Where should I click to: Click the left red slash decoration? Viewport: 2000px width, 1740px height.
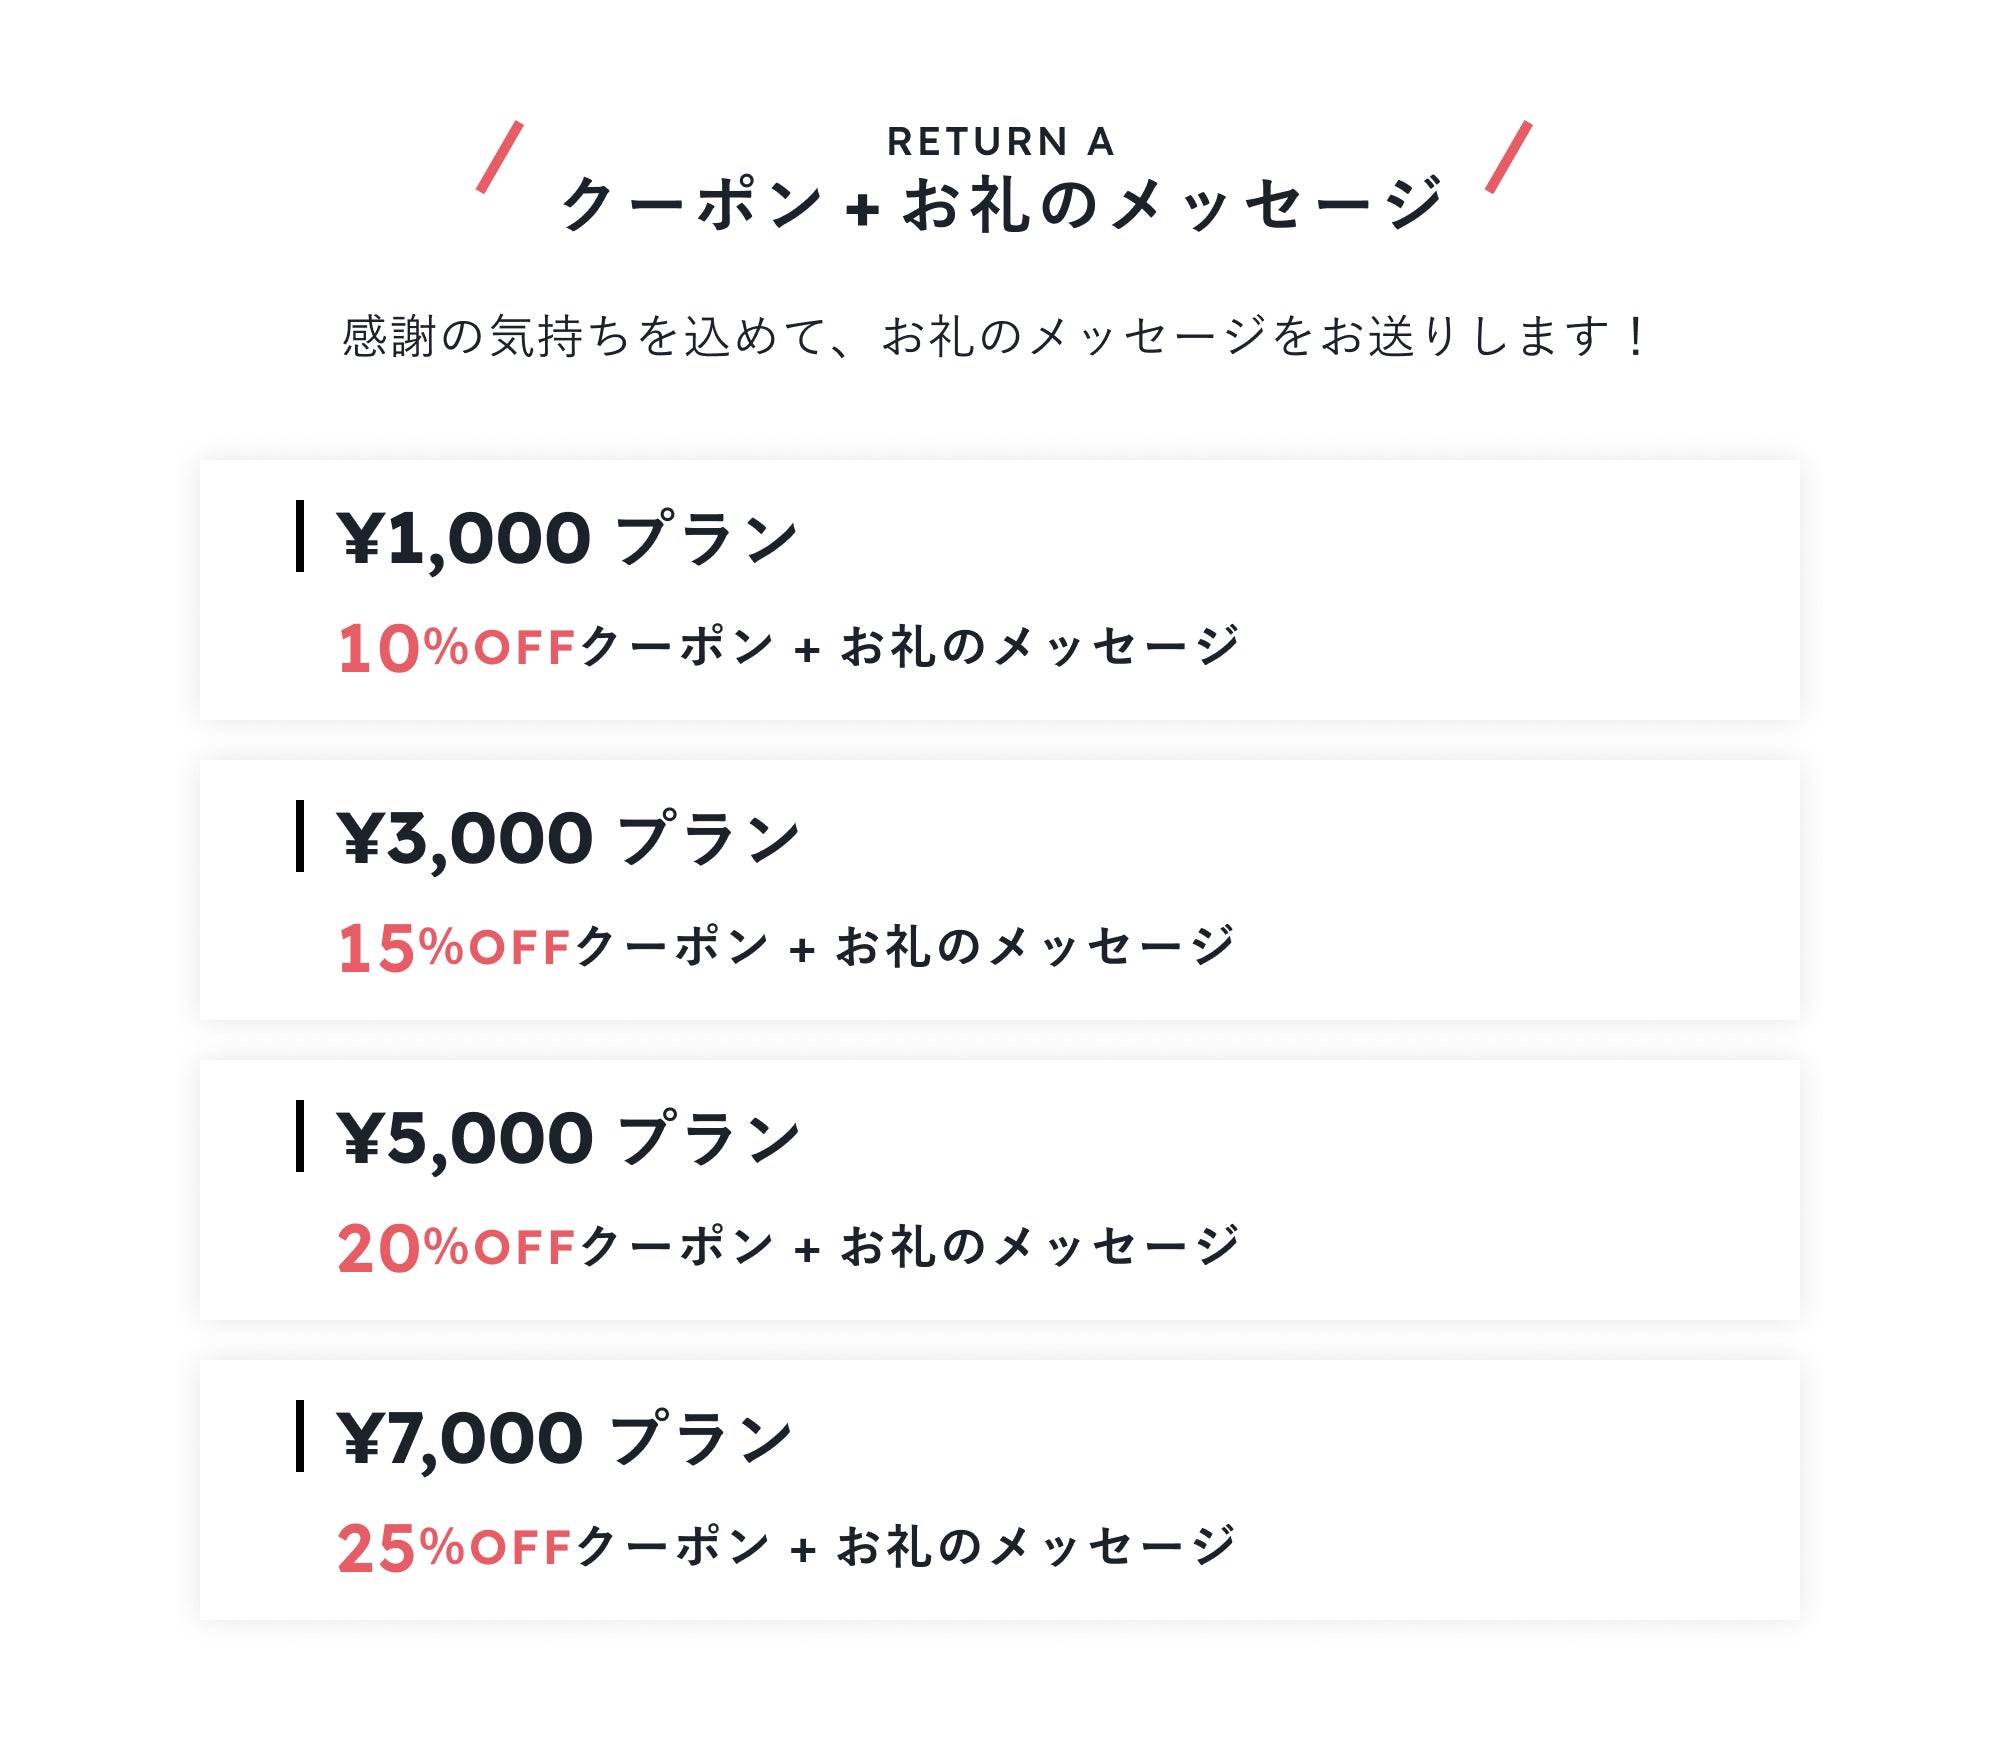pos(500,157)
